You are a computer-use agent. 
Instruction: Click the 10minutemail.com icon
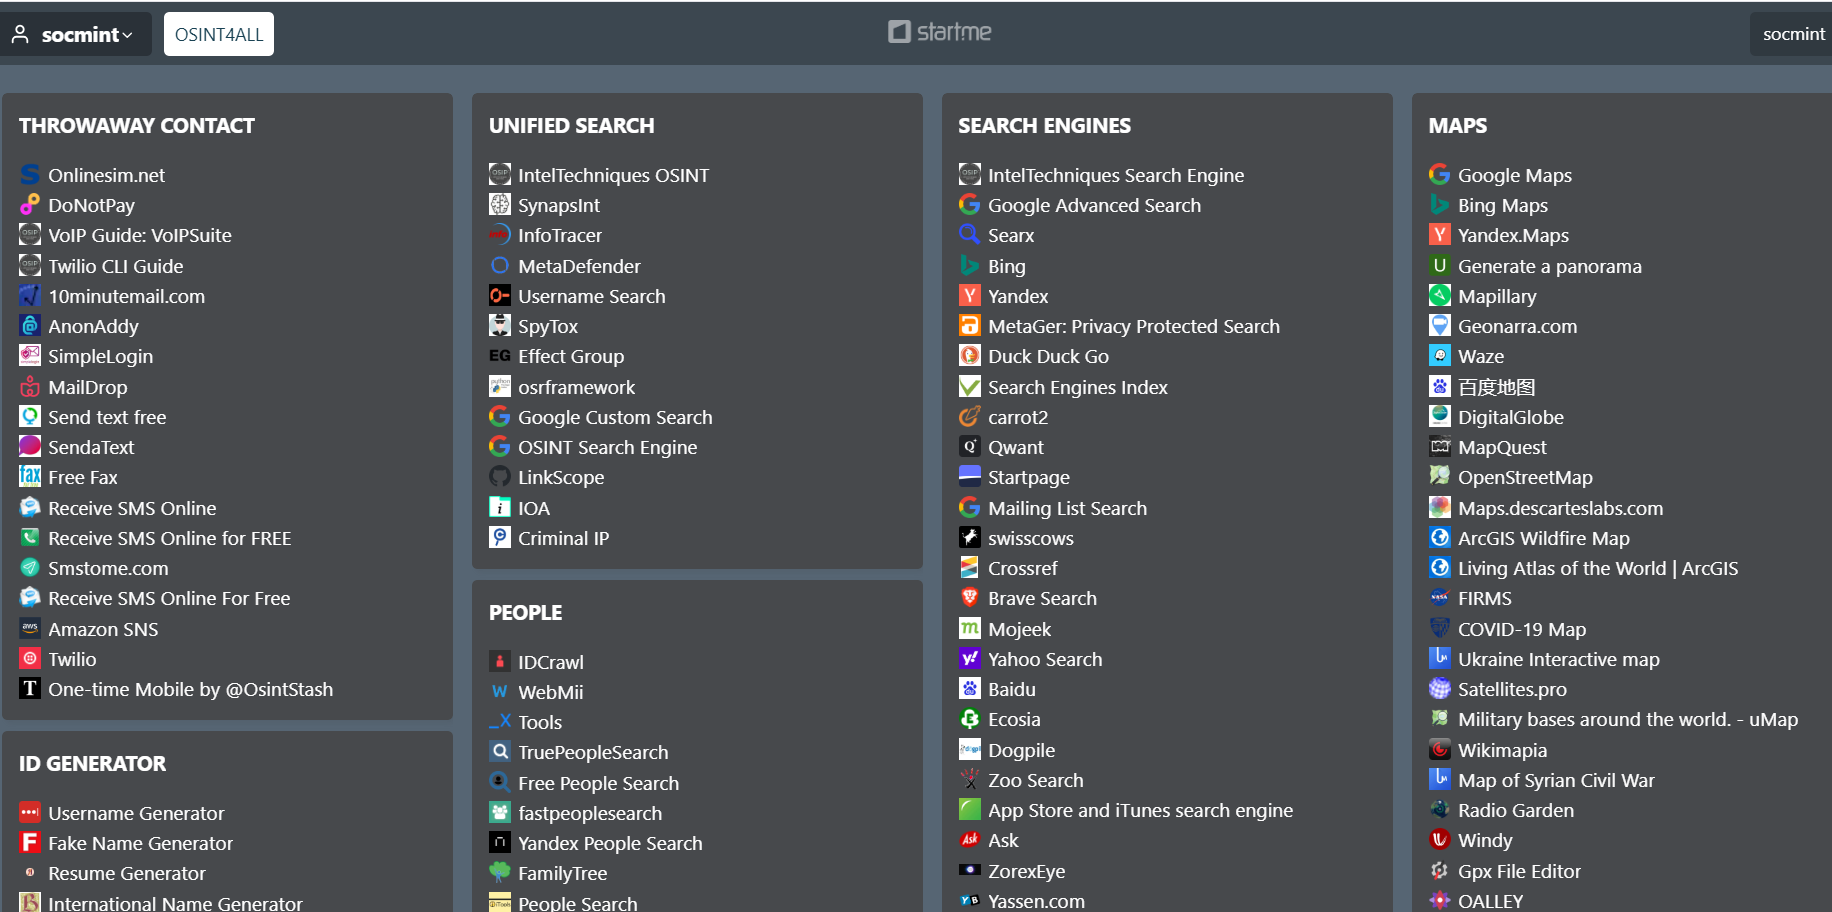[x=30, y=296]
